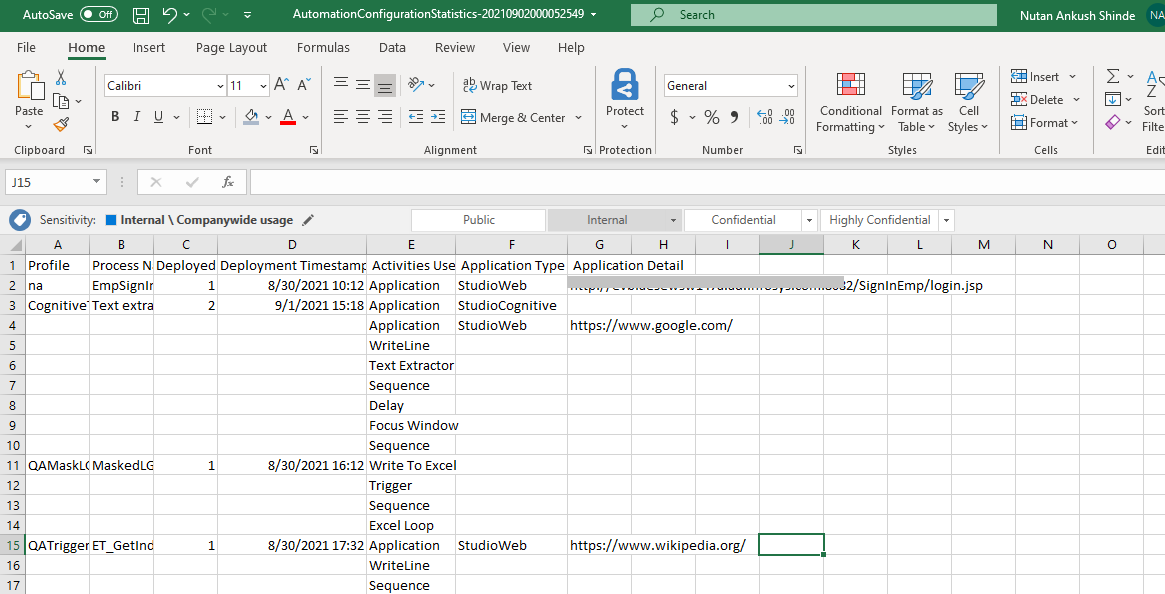Set sensitivity to Public

click(479, 220)
